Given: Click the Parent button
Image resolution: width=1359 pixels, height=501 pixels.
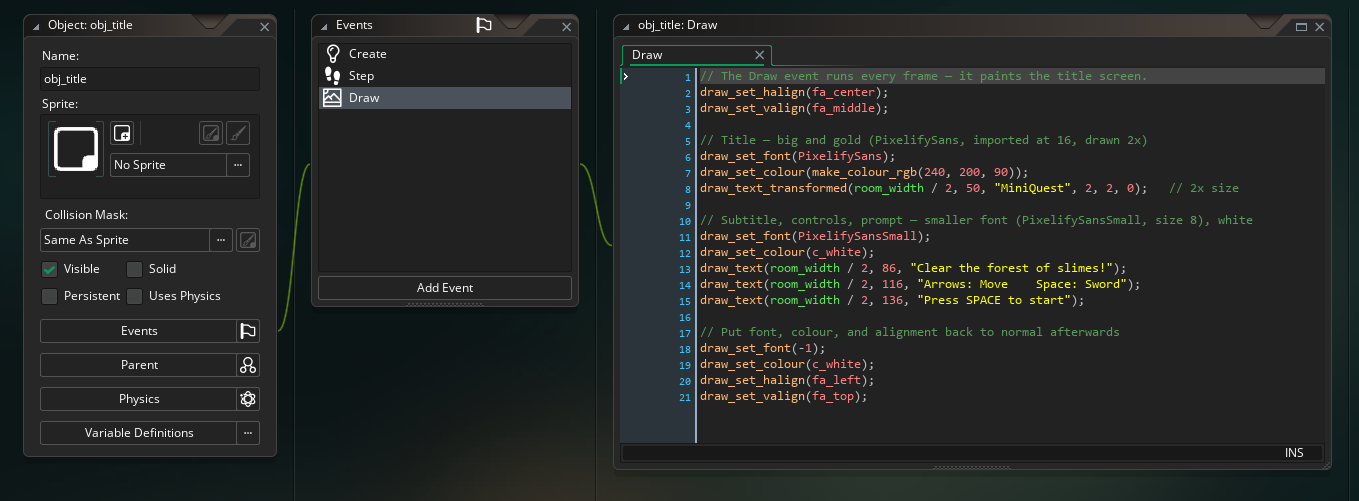Looking at the screenshot, I should click(x=139, y=365).
